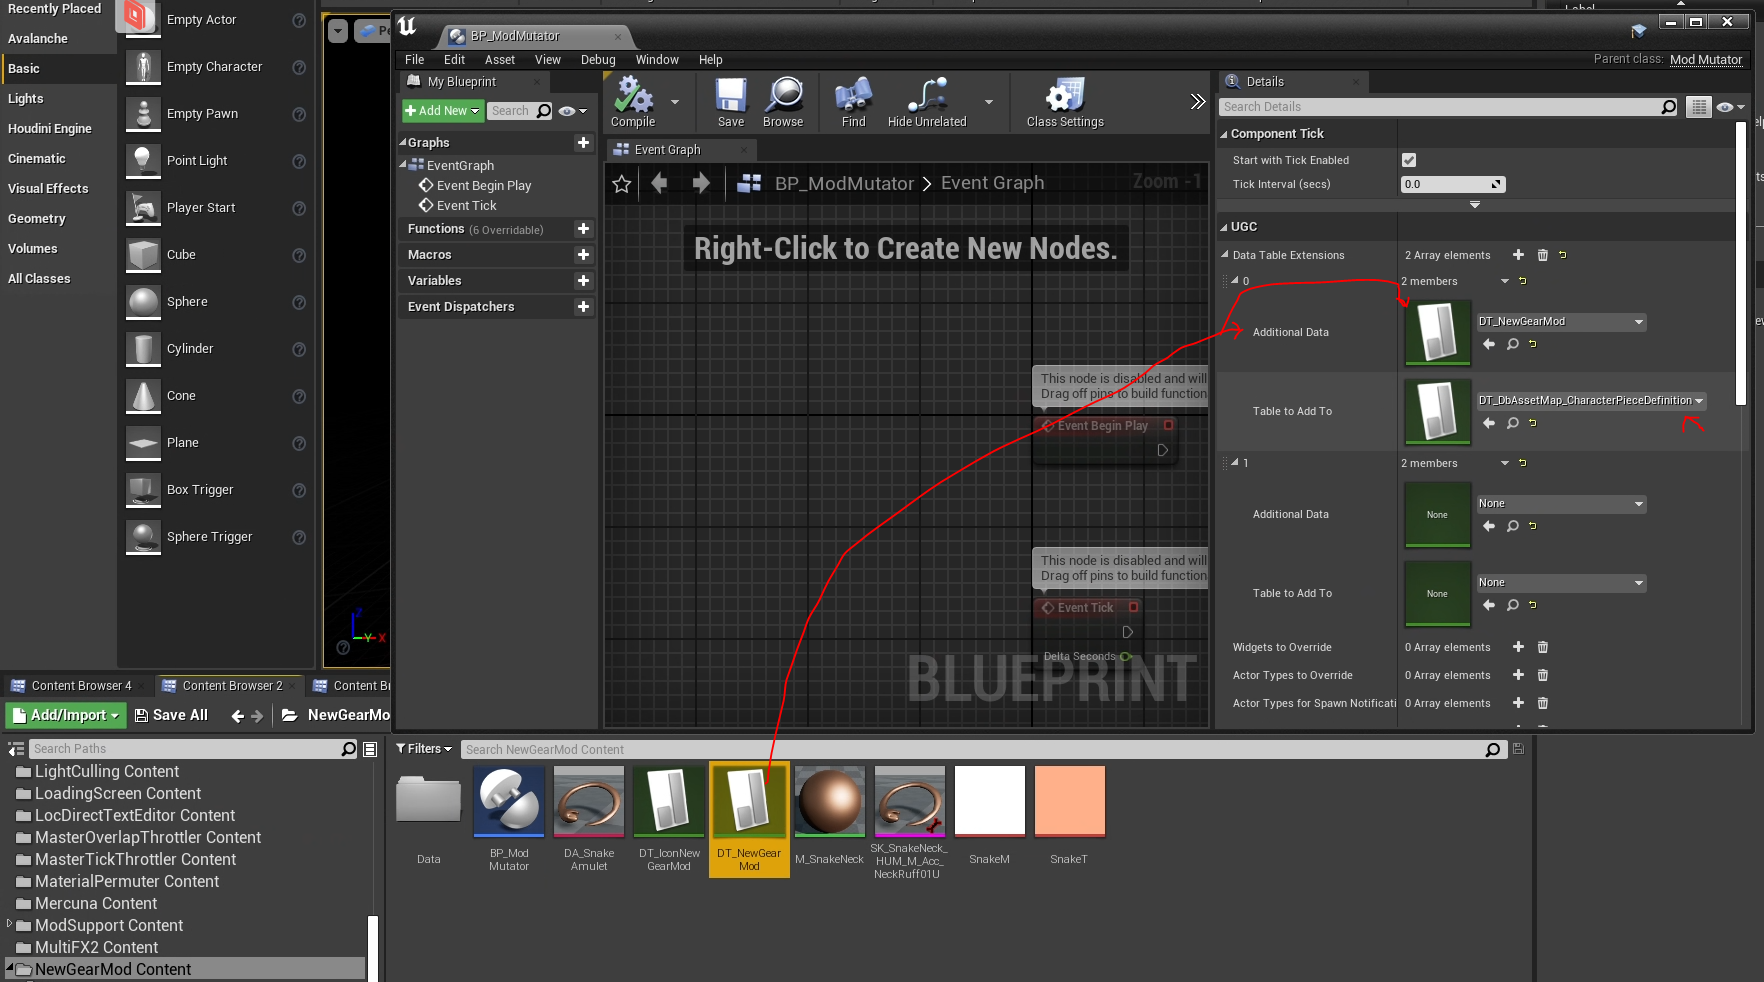Add a new Variable with plus icon
Image resolution: width=1764 pixels, height=982 pixels.
(583, 281)
